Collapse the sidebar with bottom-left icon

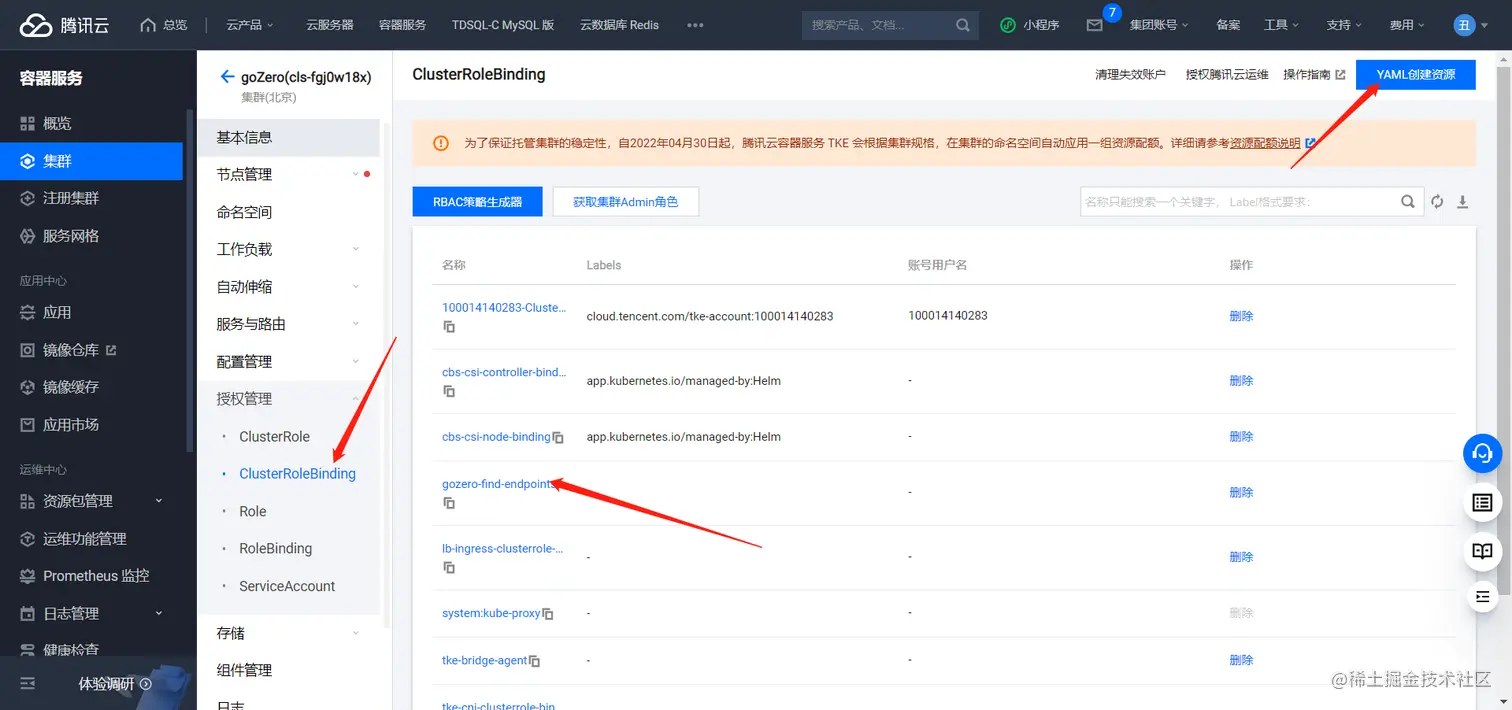[x=27, y=684]
